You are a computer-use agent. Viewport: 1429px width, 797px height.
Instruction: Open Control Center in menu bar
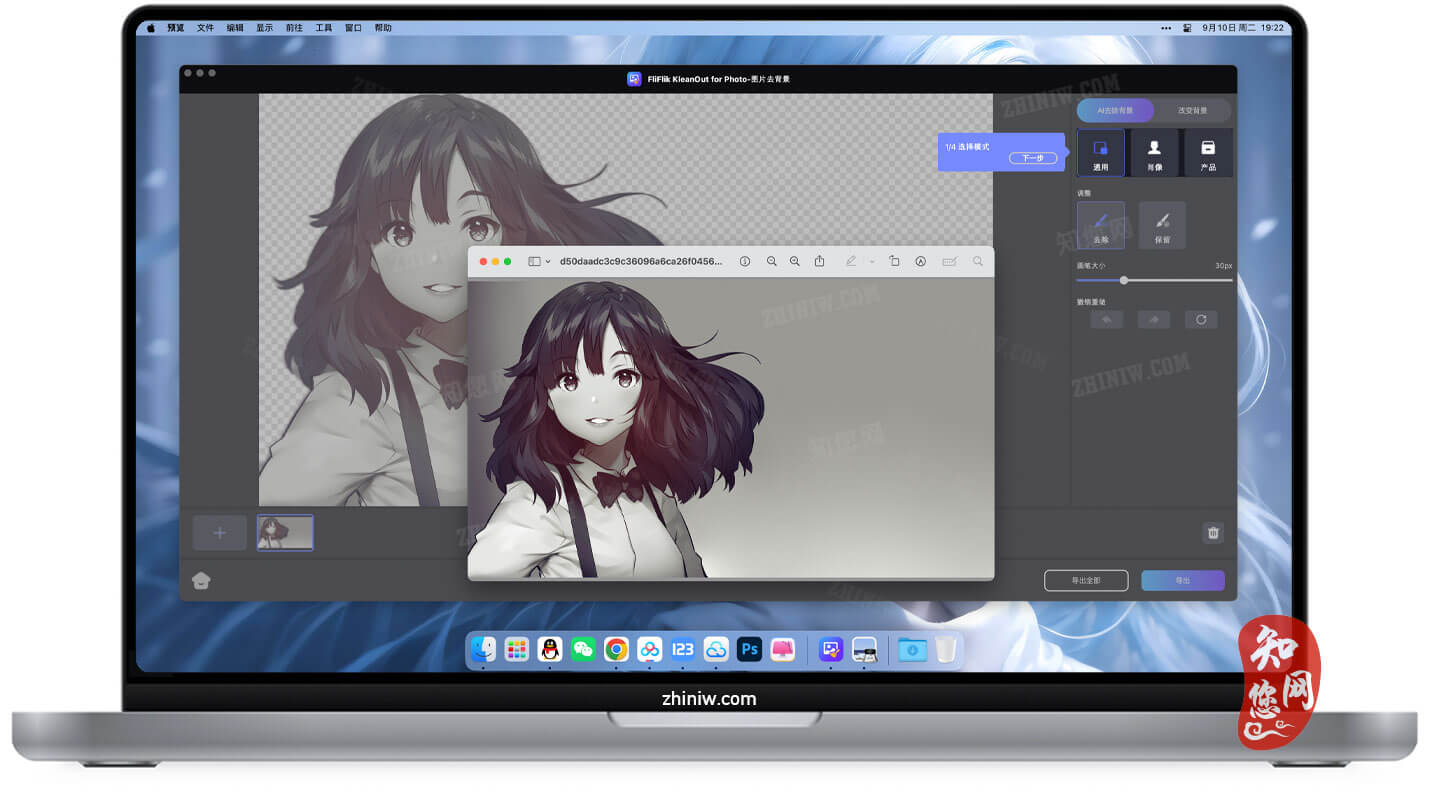(1187, 28)
